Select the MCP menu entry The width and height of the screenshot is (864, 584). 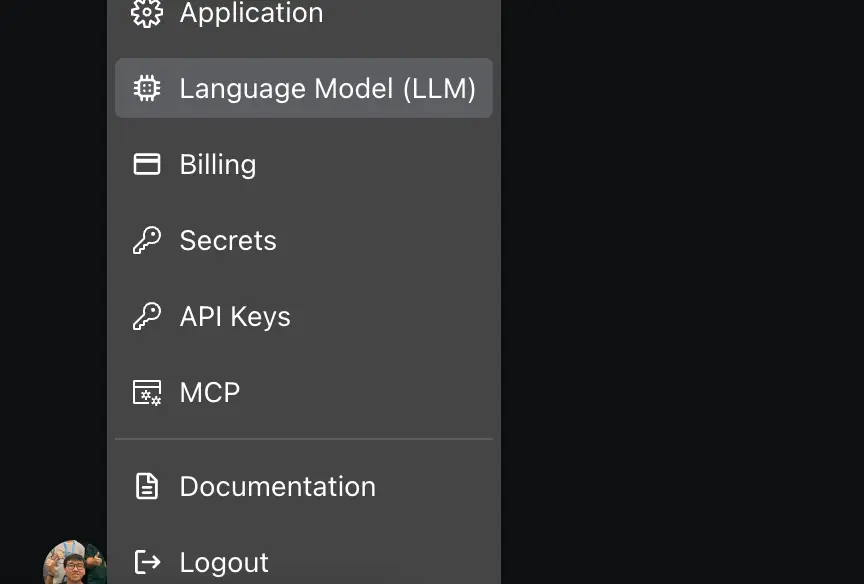coord(209,392)
